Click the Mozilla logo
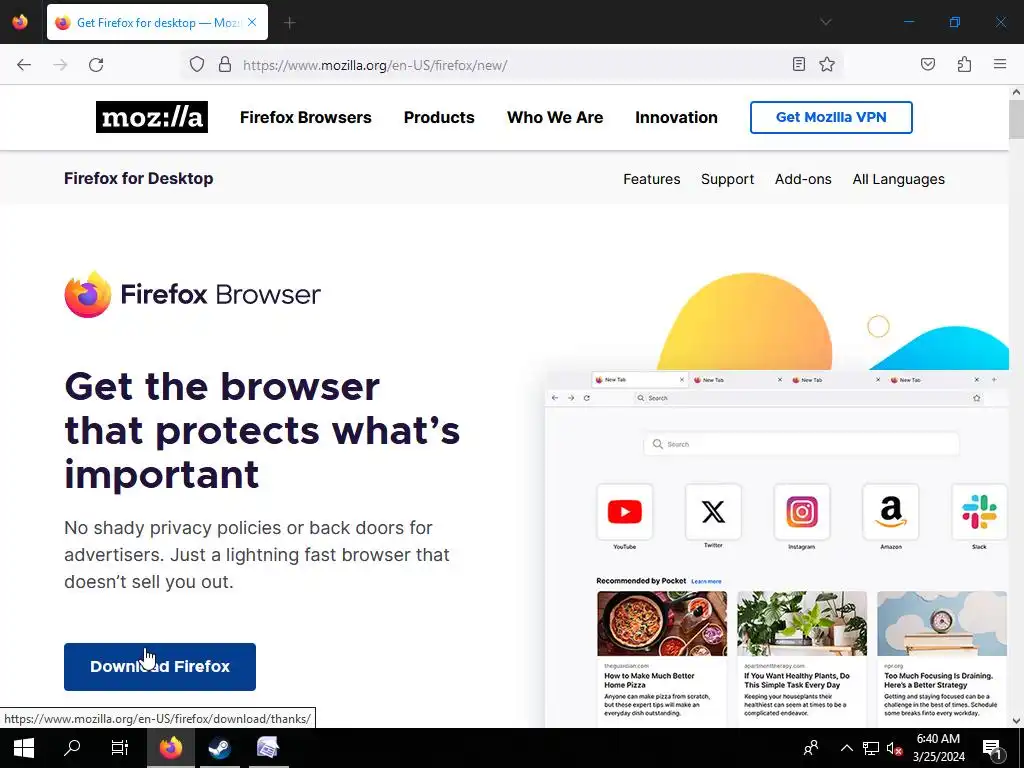 [152, 117]
